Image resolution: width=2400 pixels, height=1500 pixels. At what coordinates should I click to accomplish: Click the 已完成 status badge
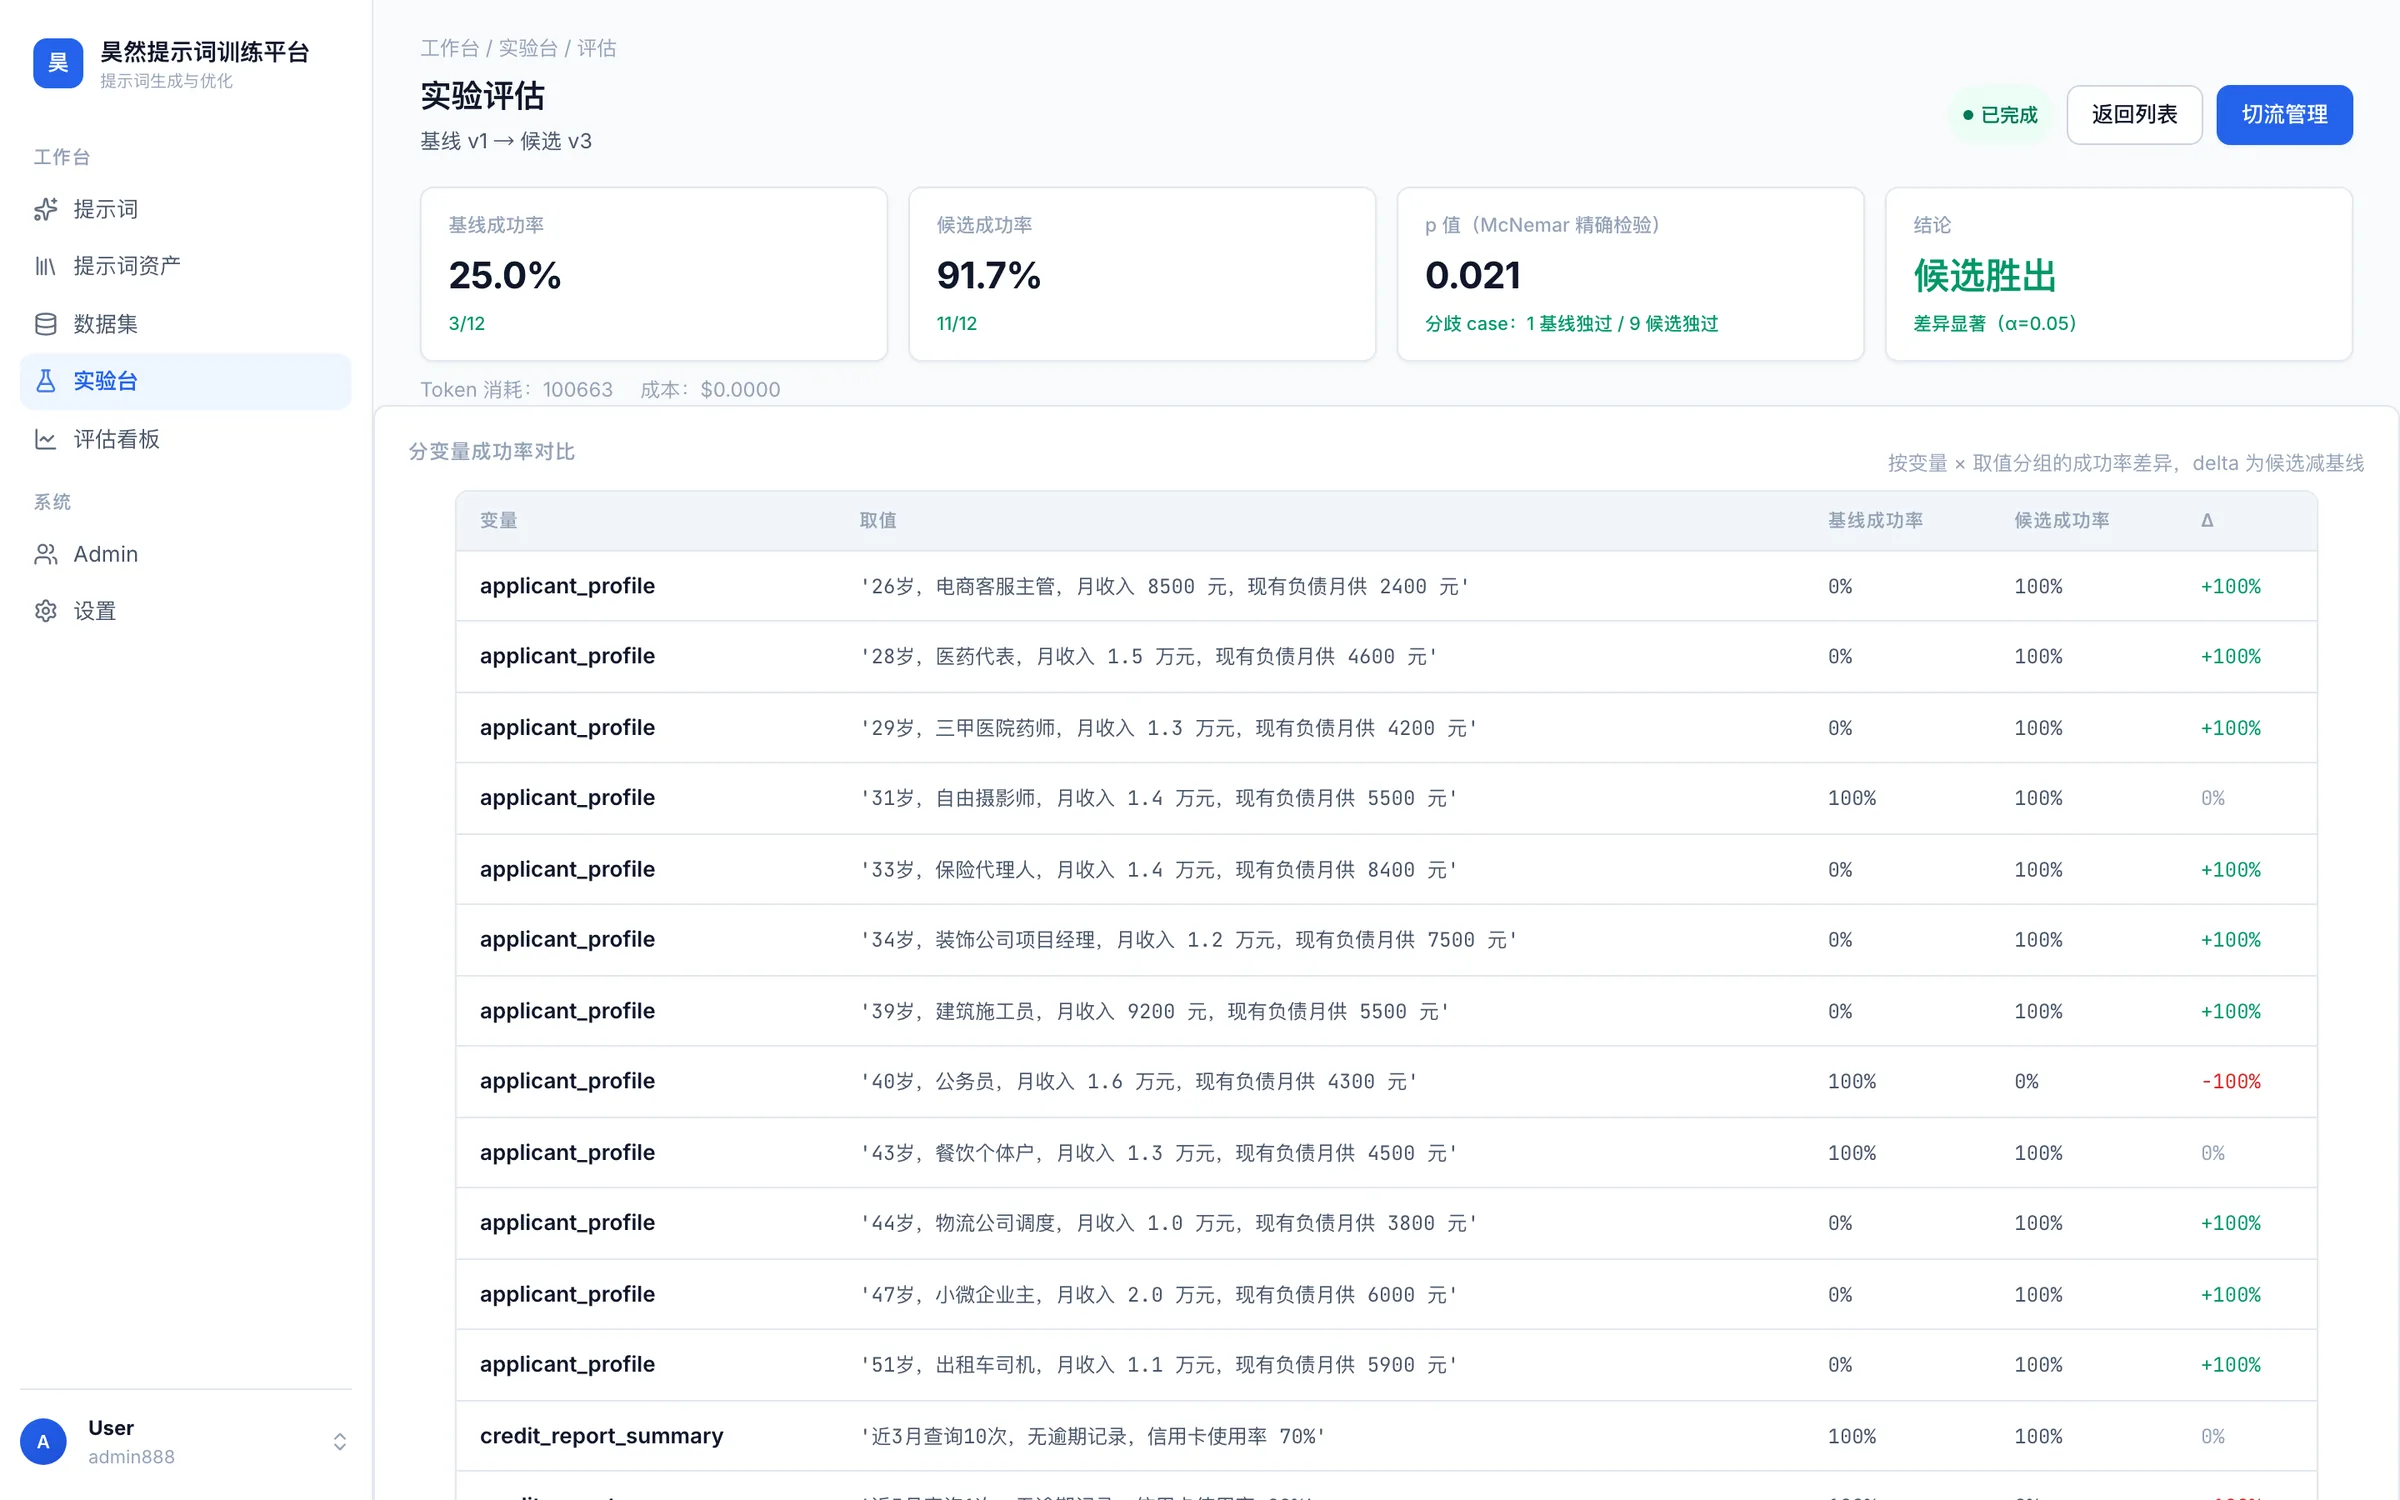point(2000,115)
